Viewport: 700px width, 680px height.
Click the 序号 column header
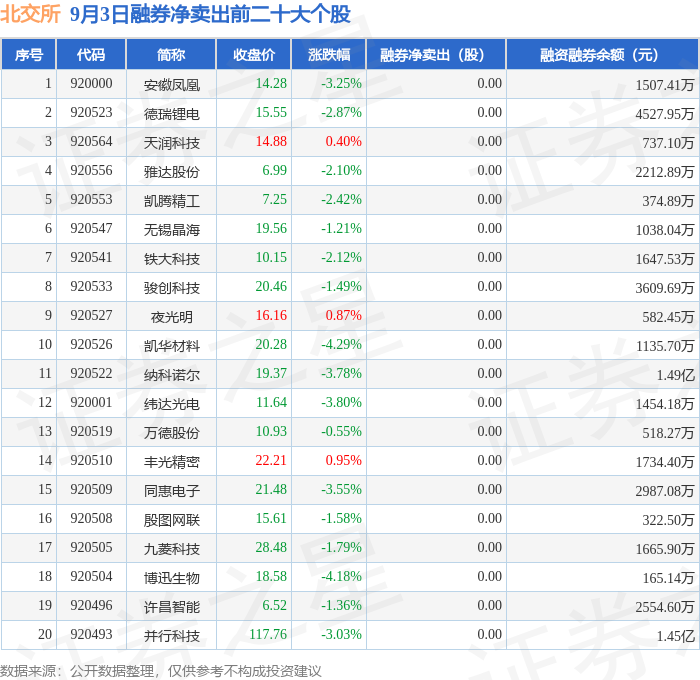point(29,55)
